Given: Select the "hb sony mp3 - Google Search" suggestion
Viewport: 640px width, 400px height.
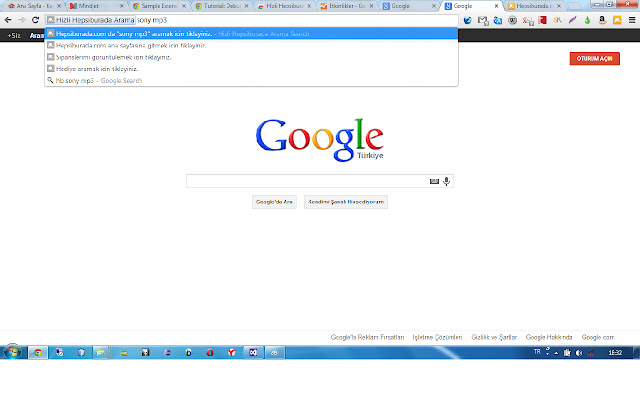Looking at the screenshot, I should click(251, 80).
